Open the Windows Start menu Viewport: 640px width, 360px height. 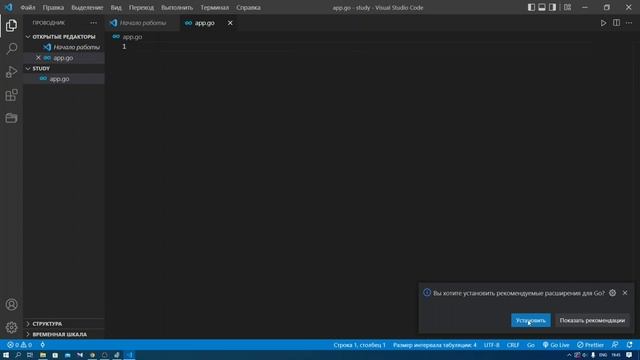click(x=6, y=356)
